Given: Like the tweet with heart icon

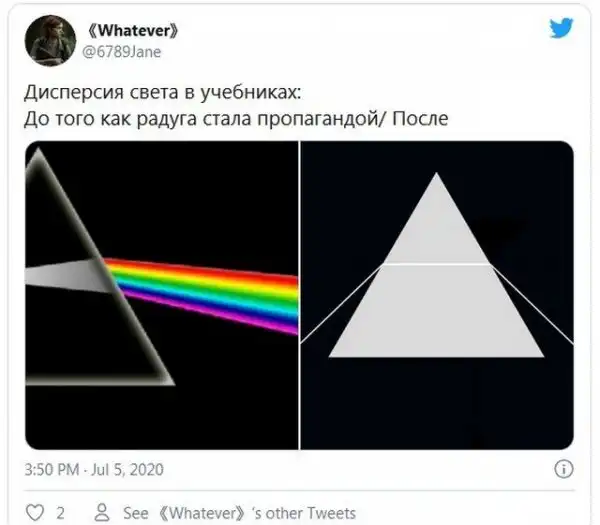Looking at the screenshot, I should pyautogui.click(x=35, y=512).
